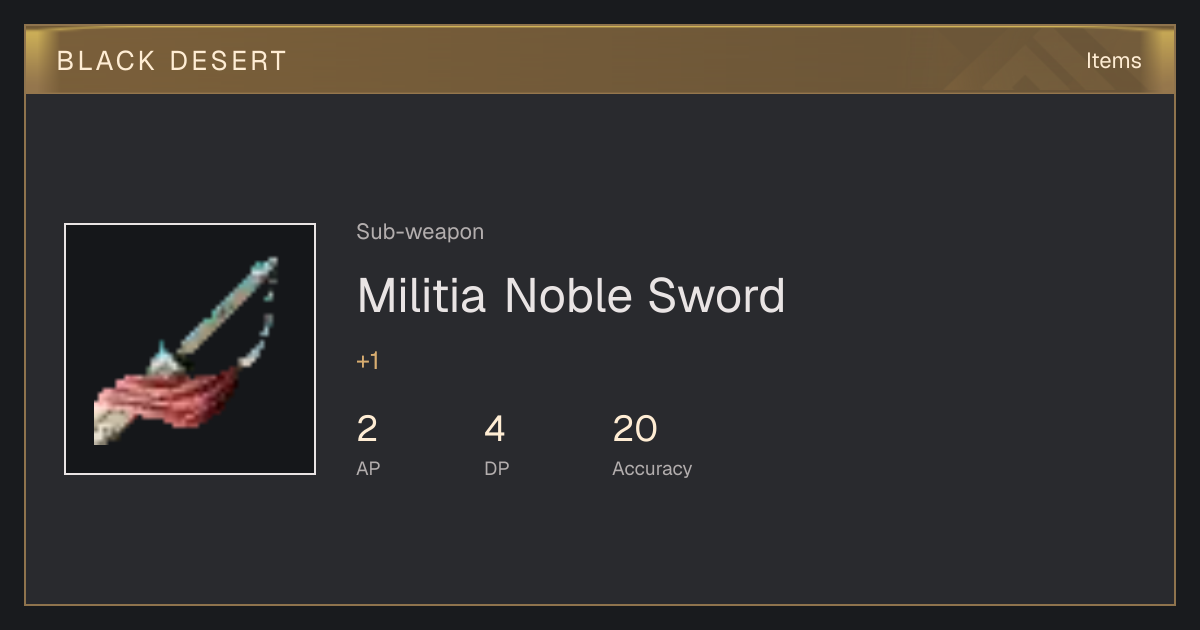Click the Militia Noble Sword item icon
Screen dimensions: 1200x630
[190, 349]
